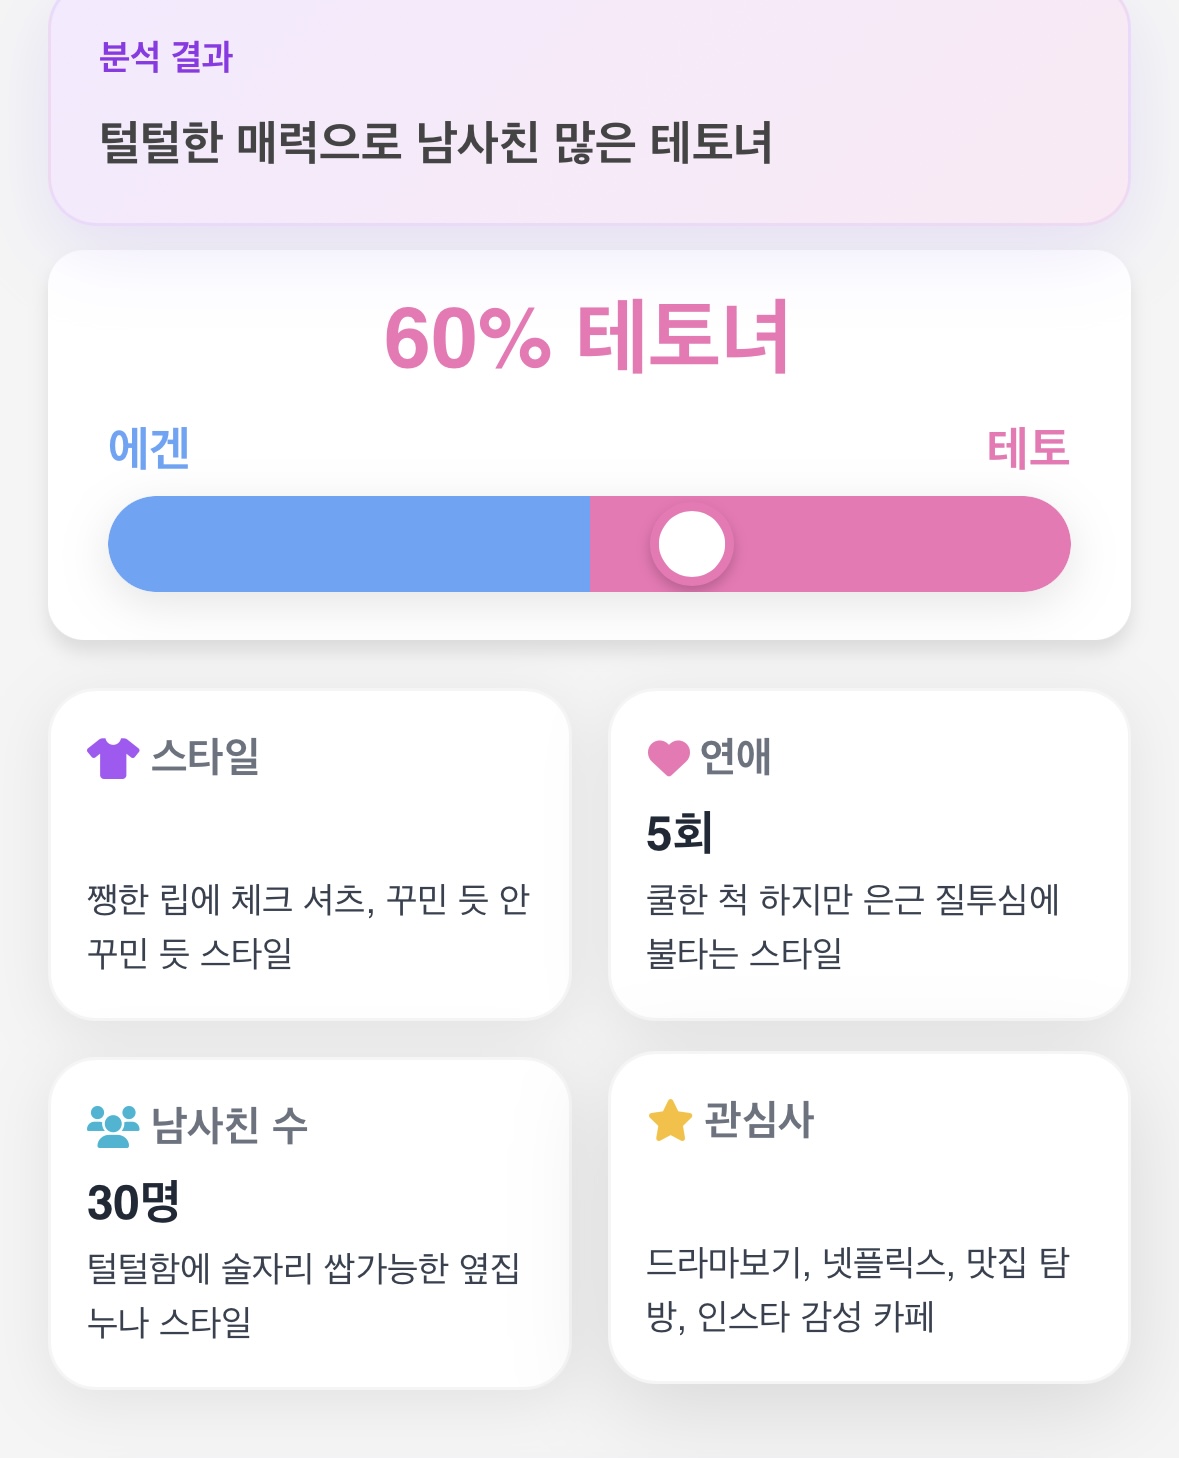Click the blue people group icon
Viewport: 1179px width, 1458px height.
tap(113, 1126)
